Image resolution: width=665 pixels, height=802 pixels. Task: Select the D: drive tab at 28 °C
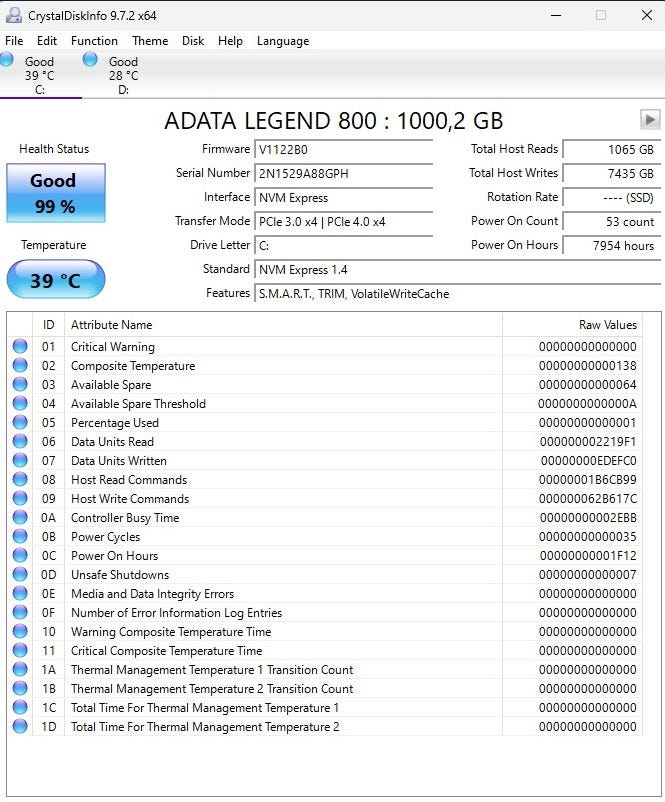pyautogui.click(x=122, y=76)
